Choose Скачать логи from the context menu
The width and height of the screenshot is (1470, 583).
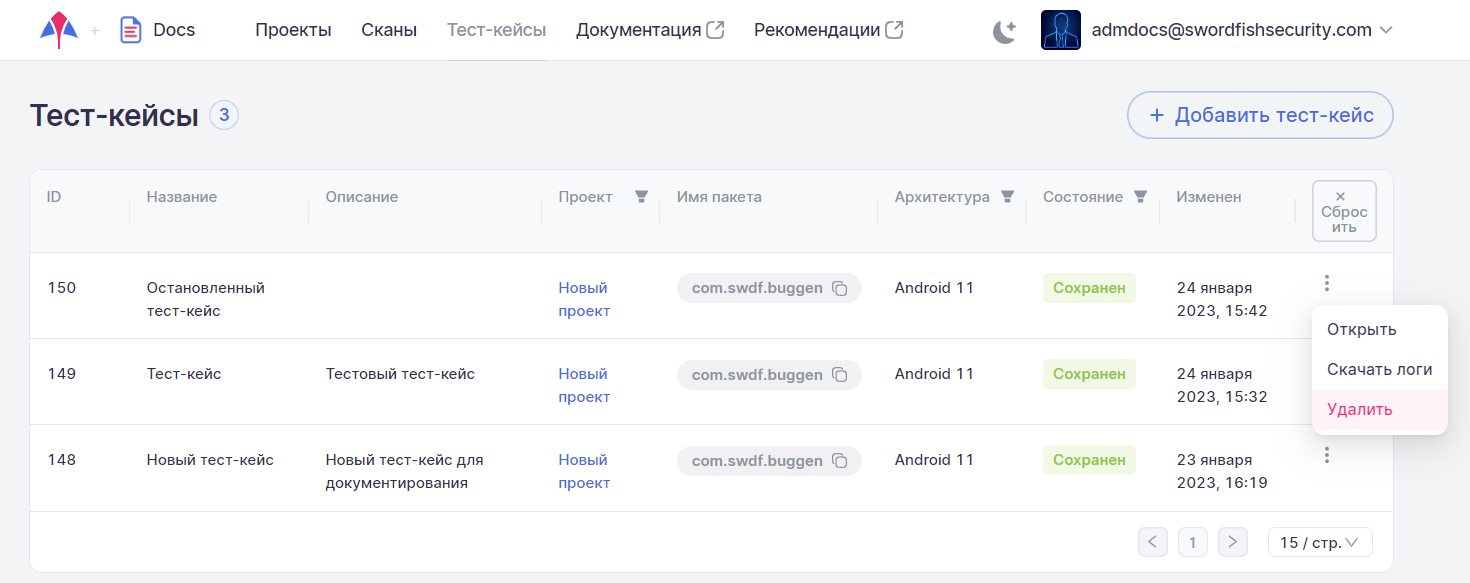coord(1379,369)
